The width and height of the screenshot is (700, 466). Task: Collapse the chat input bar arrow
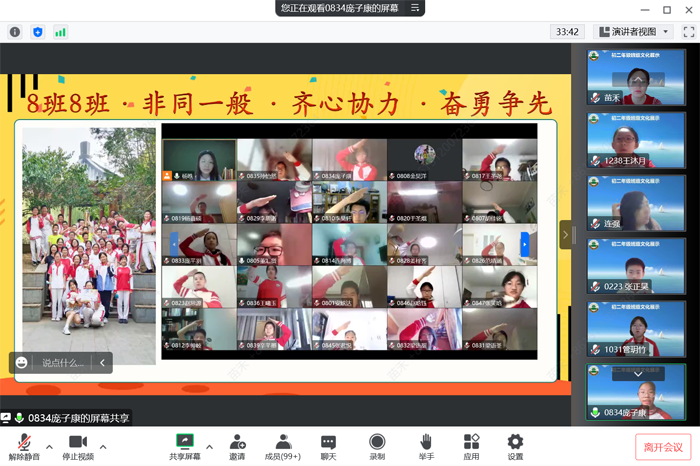coord(102,362)
